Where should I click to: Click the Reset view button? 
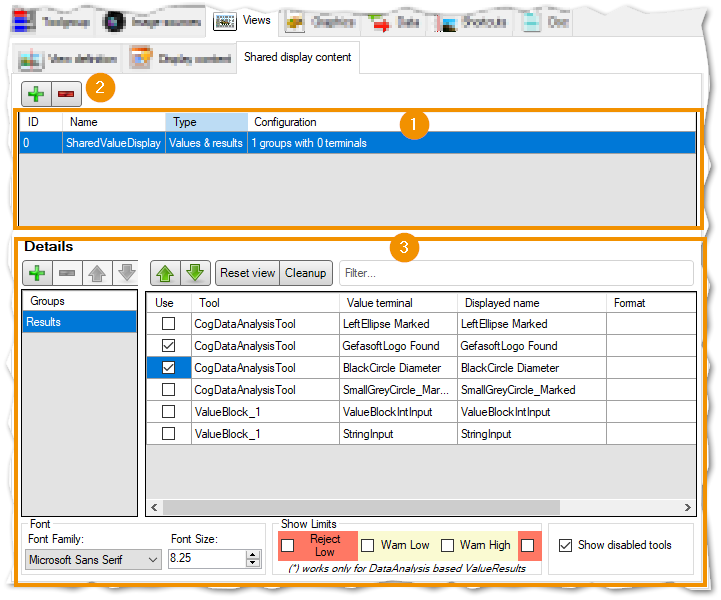(247, 273)
